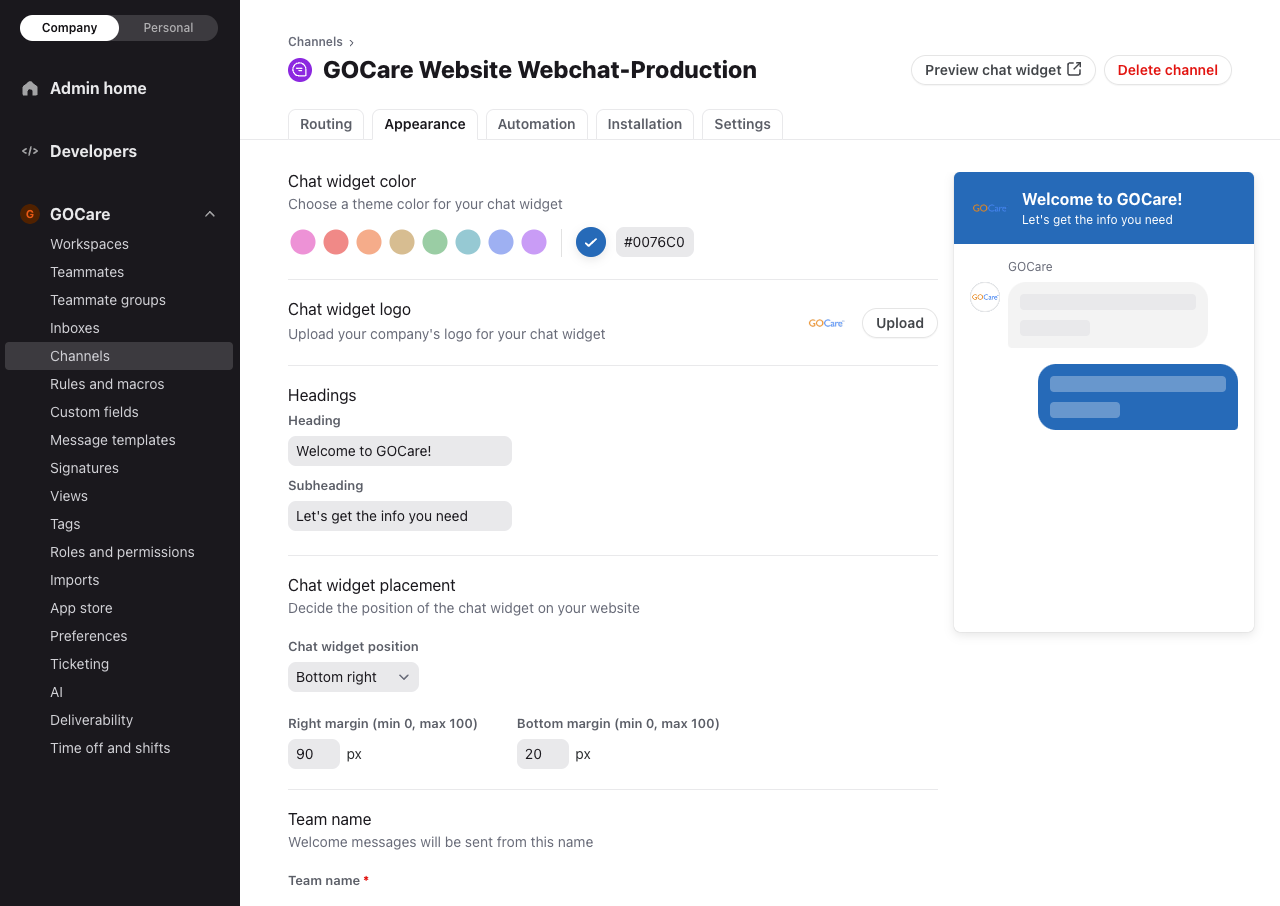Go to the Settings tab
The height and width of the screenshot is (906, 1280).
(x=742, y=124)
